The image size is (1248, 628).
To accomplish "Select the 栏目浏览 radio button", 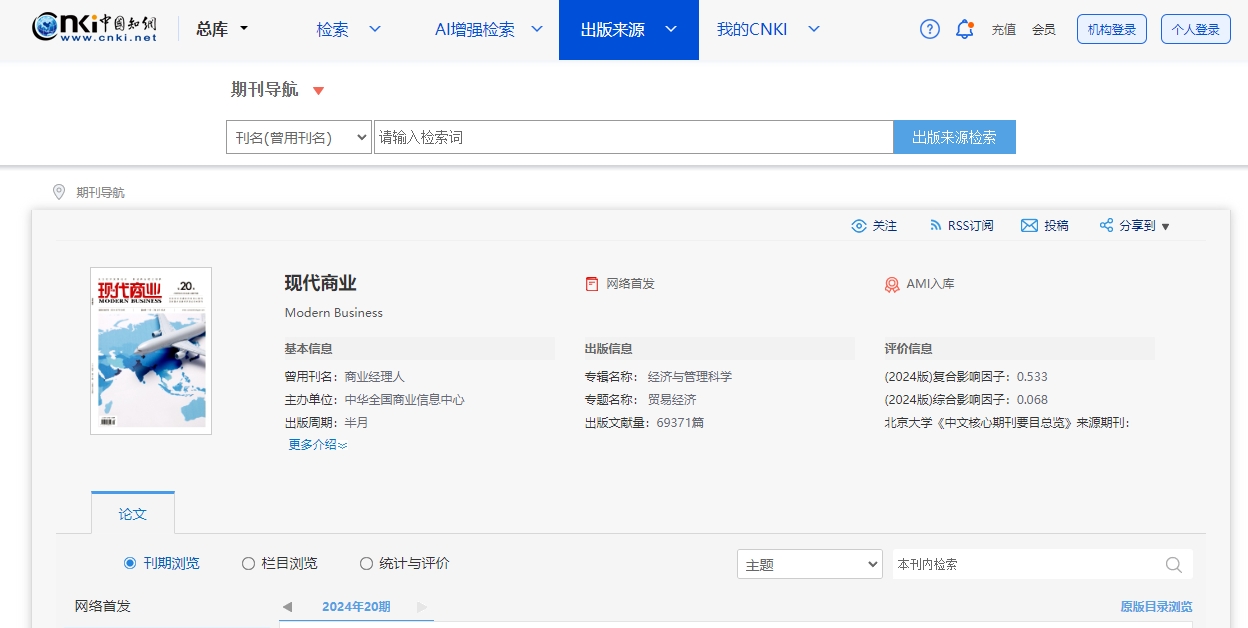I will (248, 563).
